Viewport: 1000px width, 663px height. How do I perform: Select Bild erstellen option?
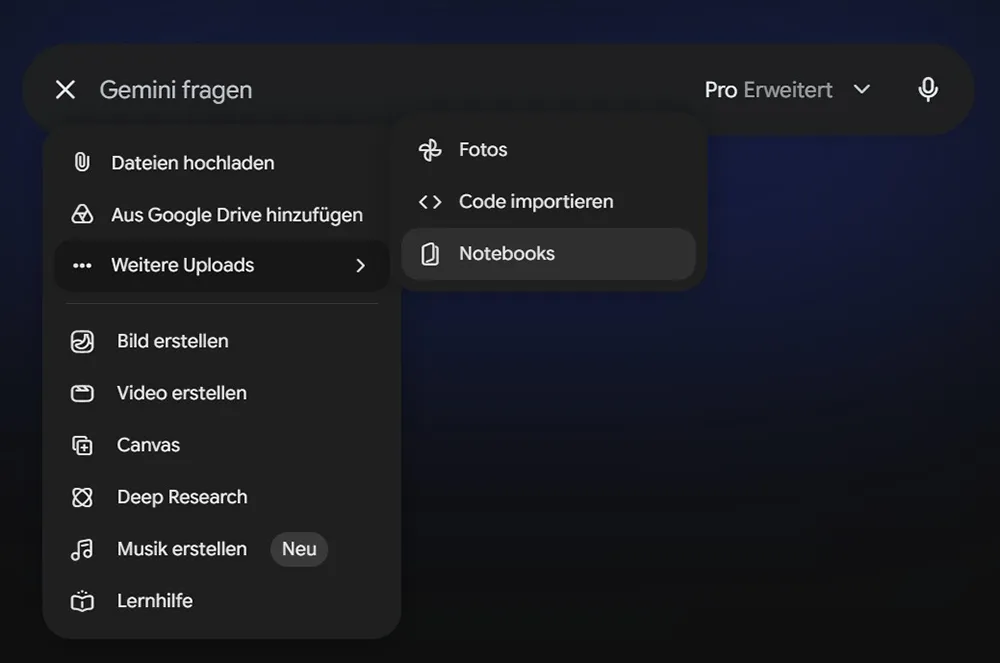[x=222, y=342]
